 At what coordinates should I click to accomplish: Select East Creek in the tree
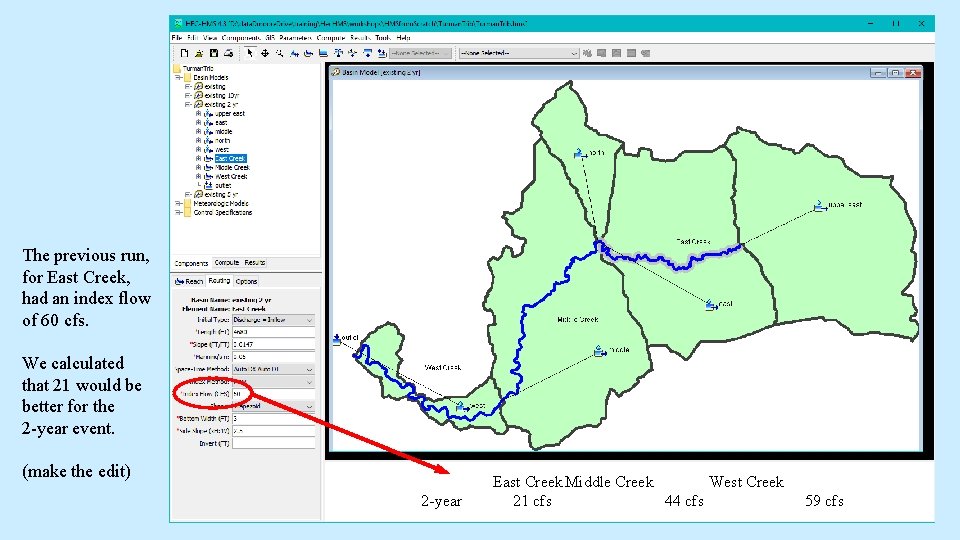point(230,159)
